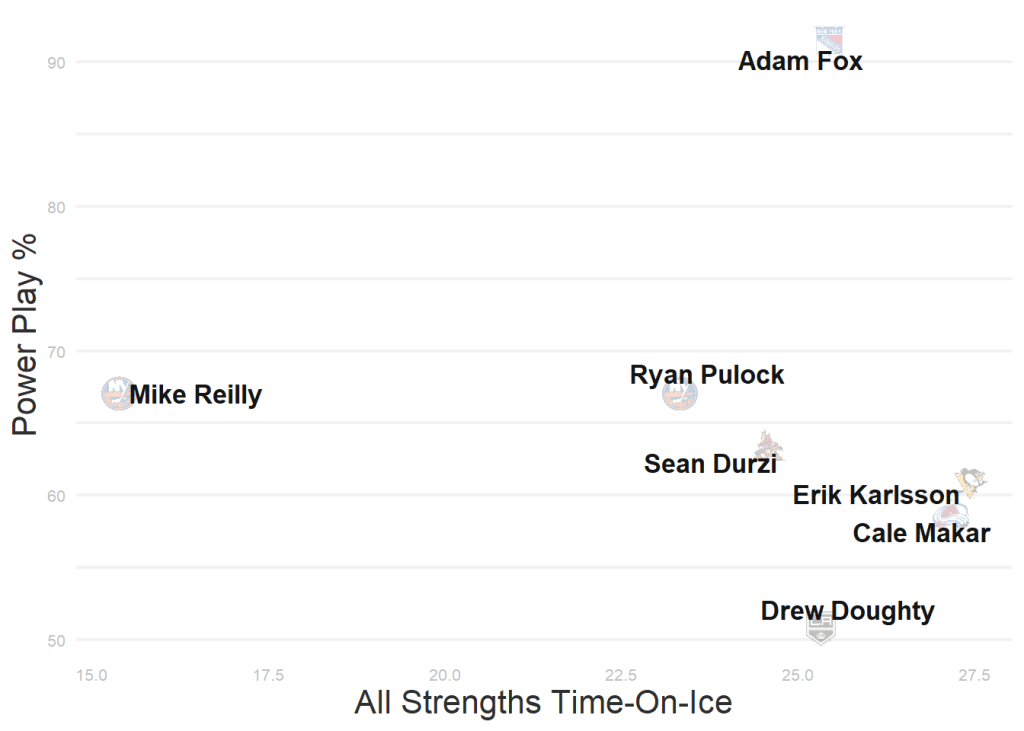The width and height of the screenshot is (1024, 731).
Task: Select the 80 y-axis tick label
Action: (x=56, y=207)
